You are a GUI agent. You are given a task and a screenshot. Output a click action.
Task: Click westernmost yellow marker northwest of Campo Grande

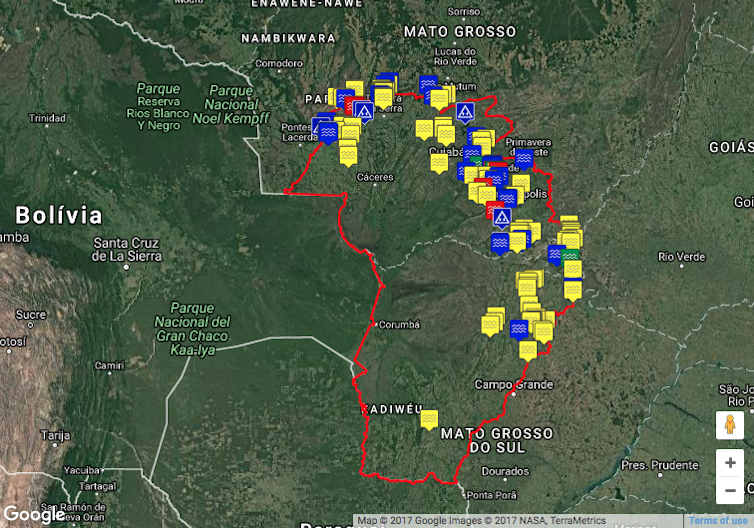[x=490, y=325]
